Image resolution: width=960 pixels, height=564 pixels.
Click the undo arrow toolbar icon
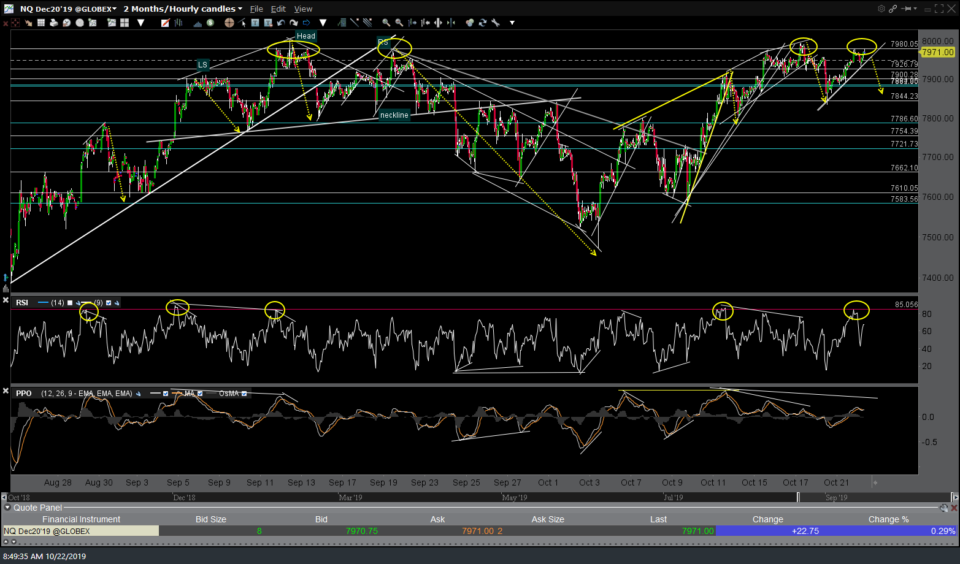pyautogui.click(x=280, y=23)
